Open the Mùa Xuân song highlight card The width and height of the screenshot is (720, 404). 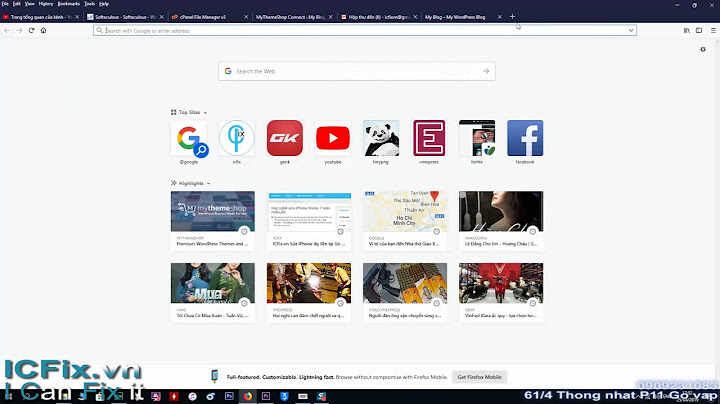tap(213, 292)
